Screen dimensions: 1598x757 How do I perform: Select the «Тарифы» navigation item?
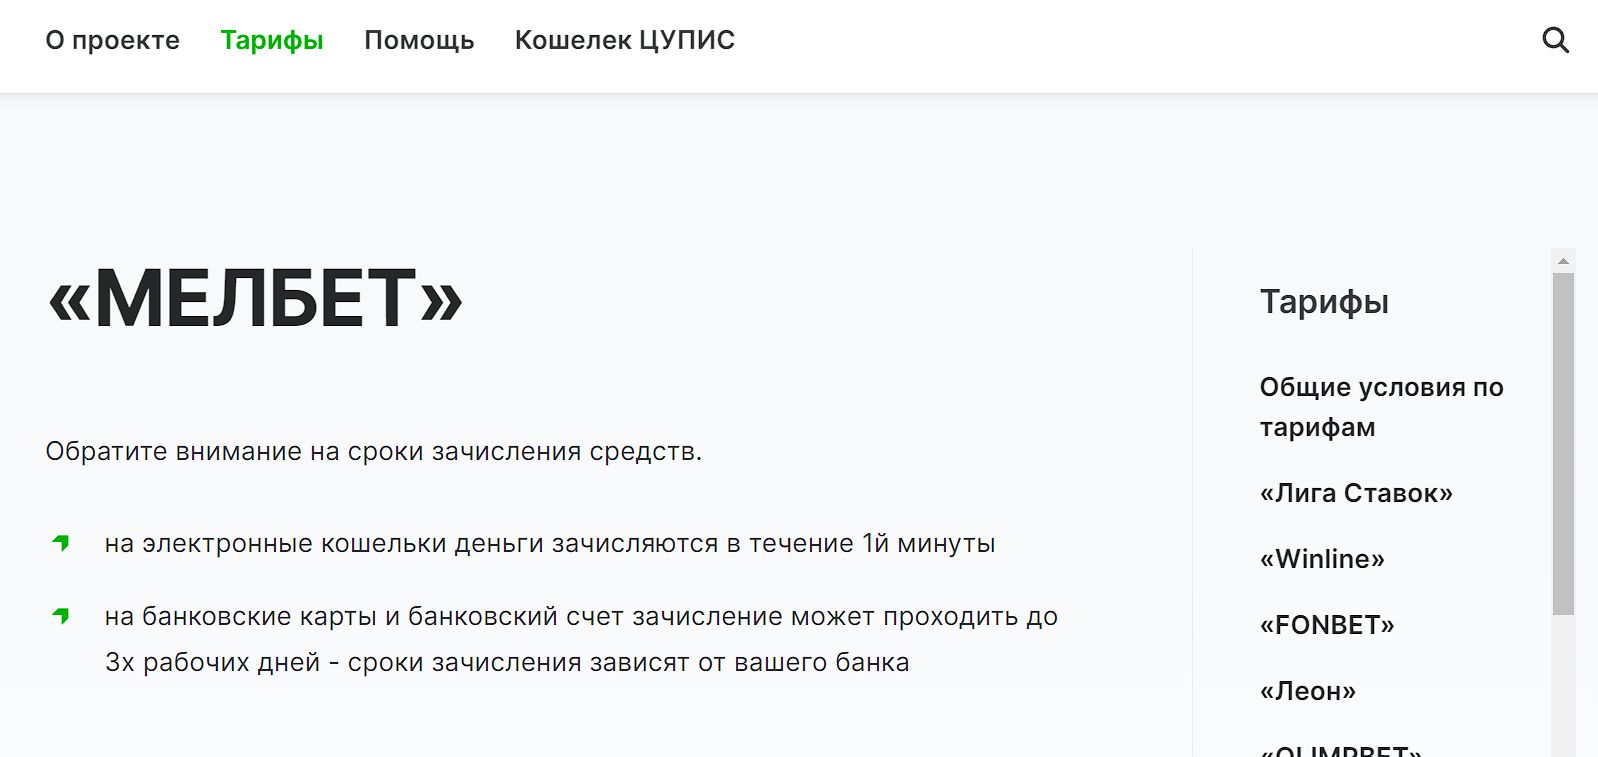tap(272, 40)
